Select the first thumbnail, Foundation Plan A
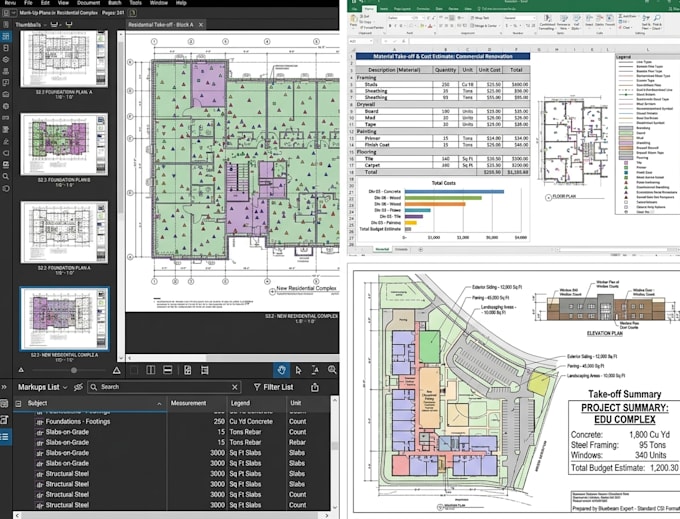The image size is (680, 519). 64,59
